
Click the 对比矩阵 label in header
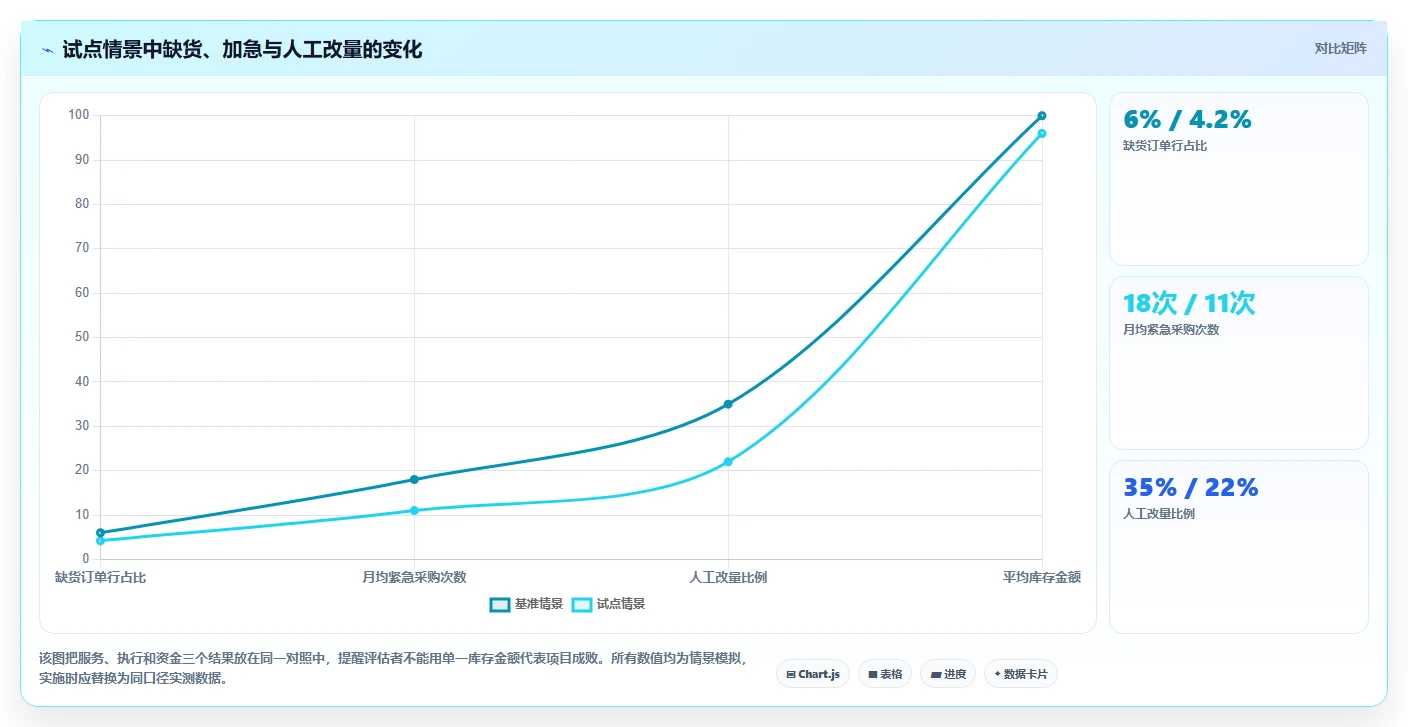1340,48
